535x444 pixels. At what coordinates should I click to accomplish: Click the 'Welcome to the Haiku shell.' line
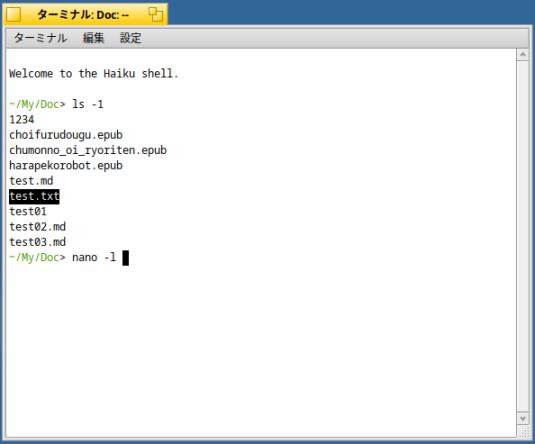[94, 74]
